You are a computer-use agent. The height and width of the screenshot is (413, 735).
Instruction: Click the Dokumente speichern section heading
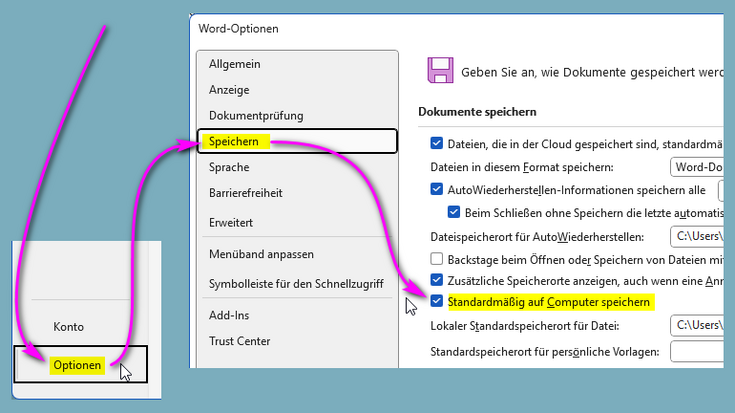[477, 112]
